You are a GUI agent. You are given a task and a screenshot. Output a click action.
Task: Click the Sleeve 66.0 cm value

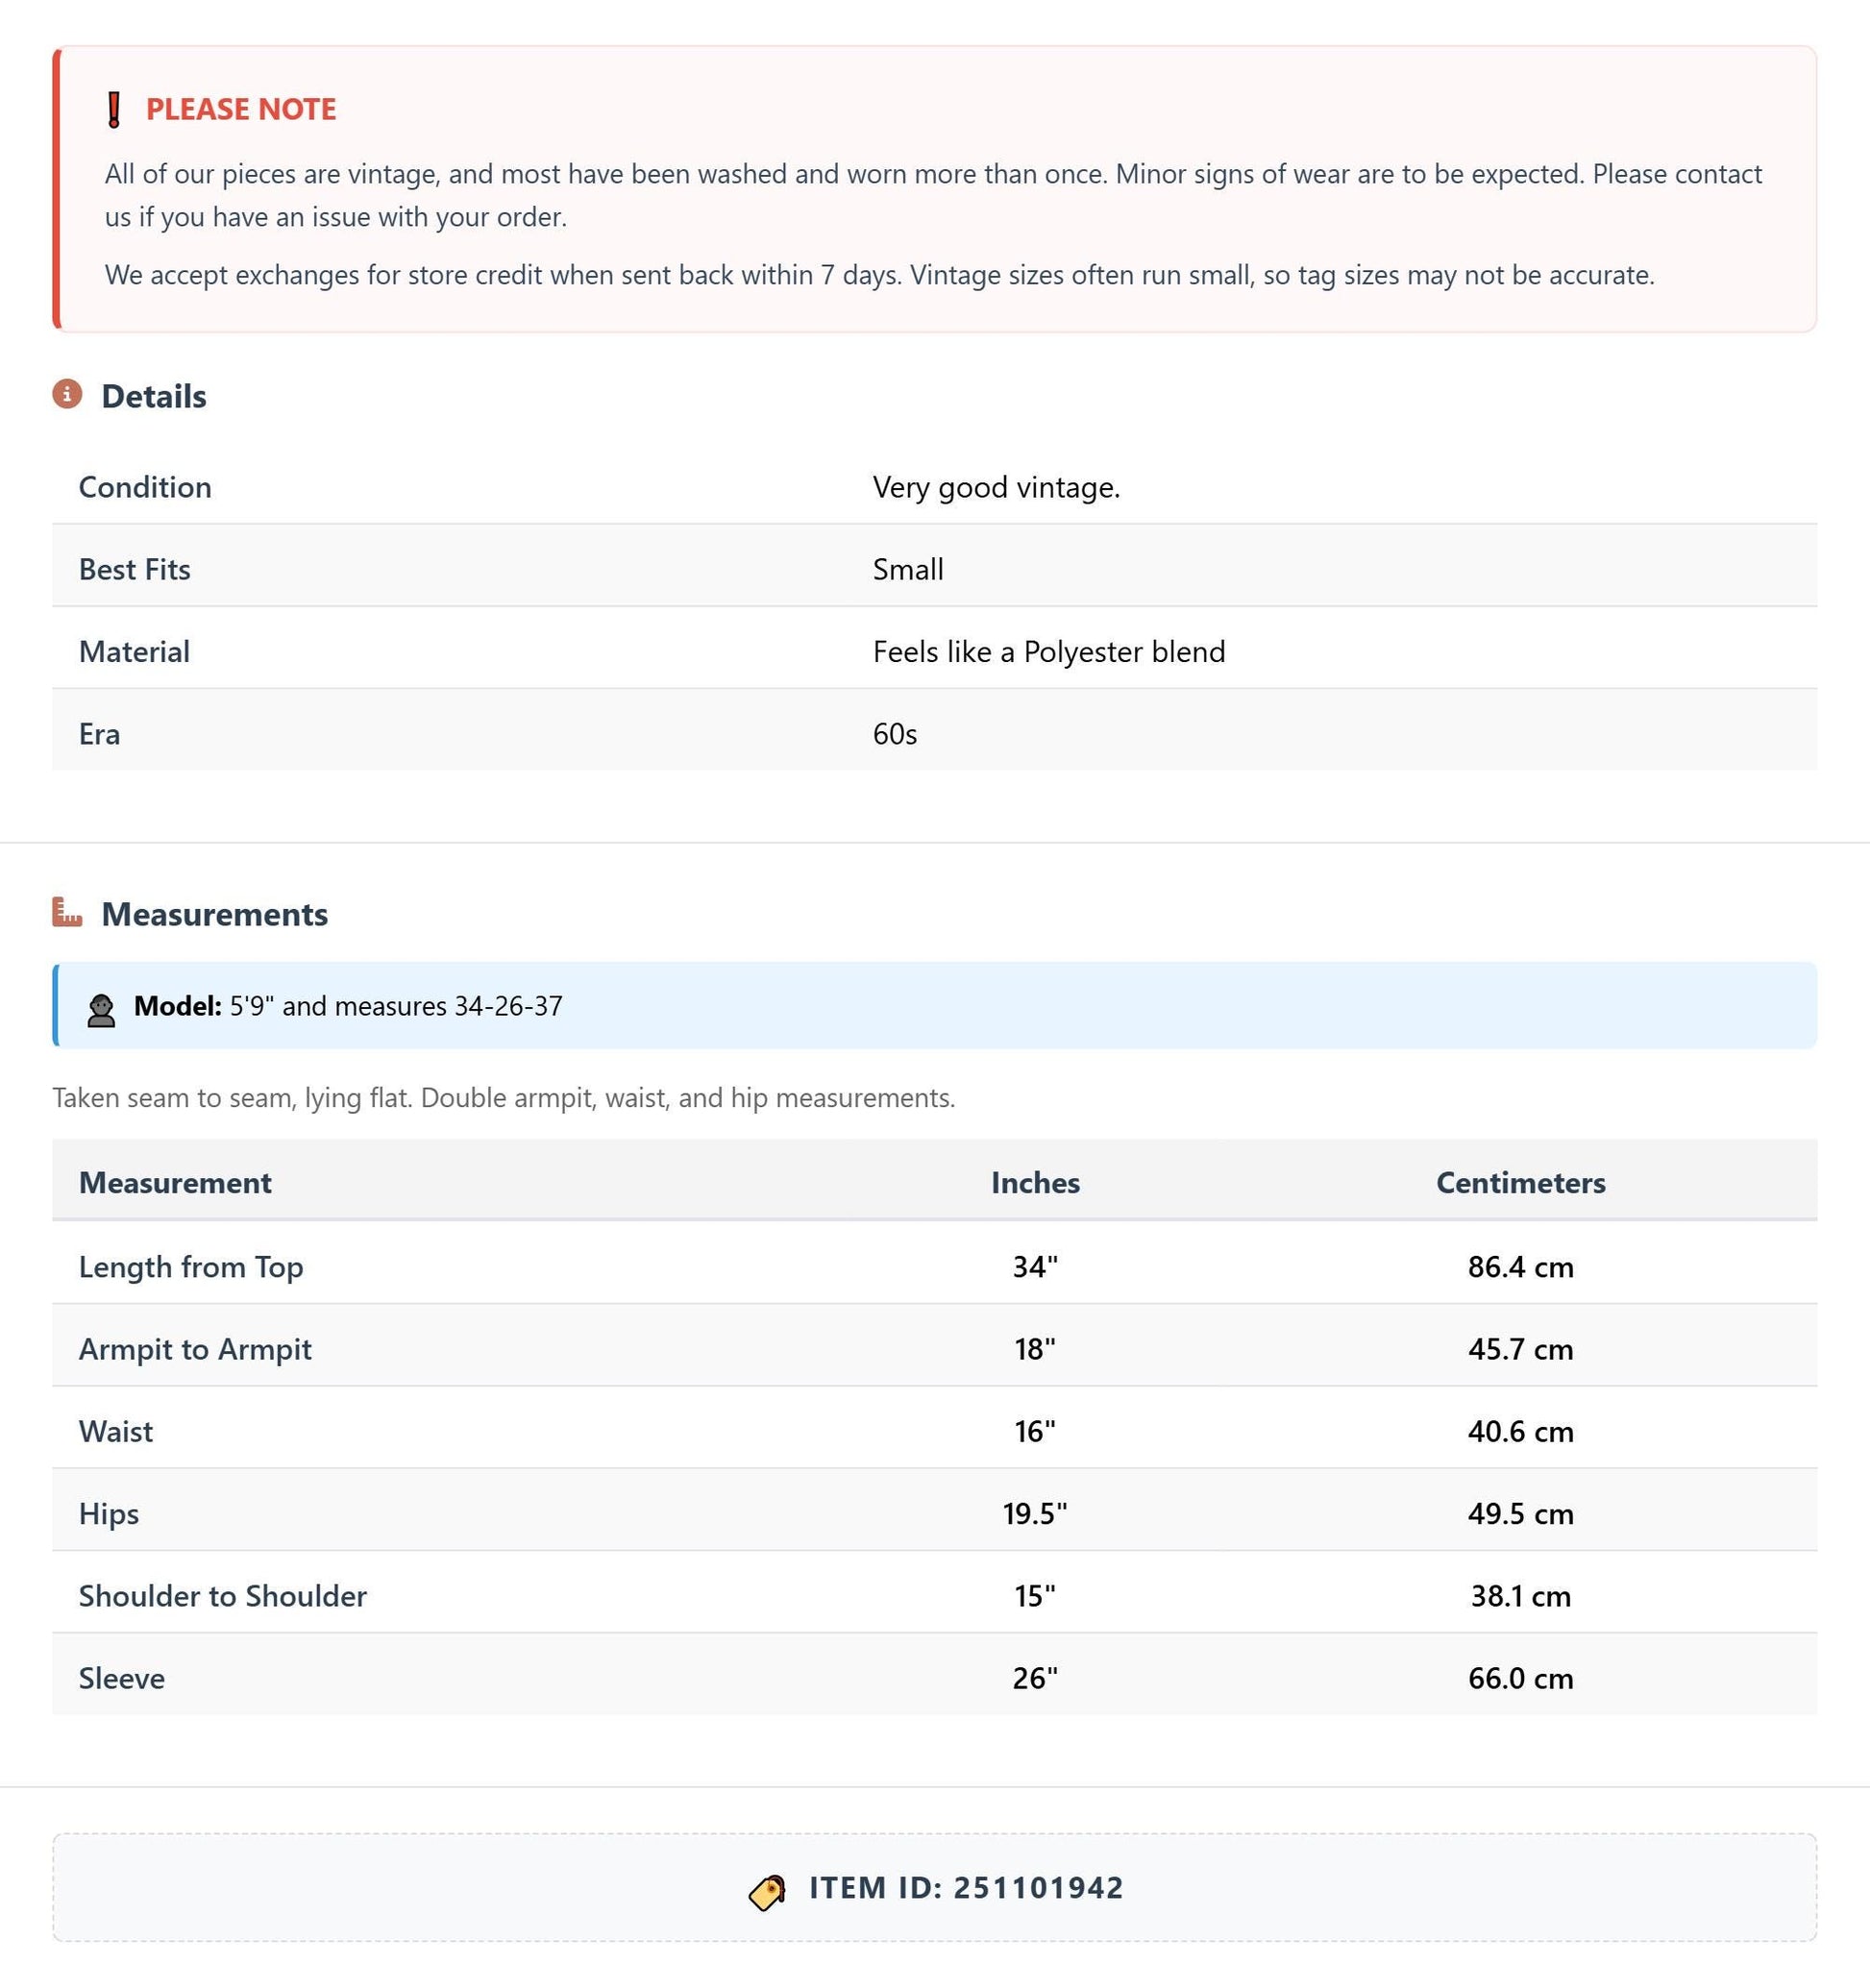pyautogui.click(x=1520, y=1678)
